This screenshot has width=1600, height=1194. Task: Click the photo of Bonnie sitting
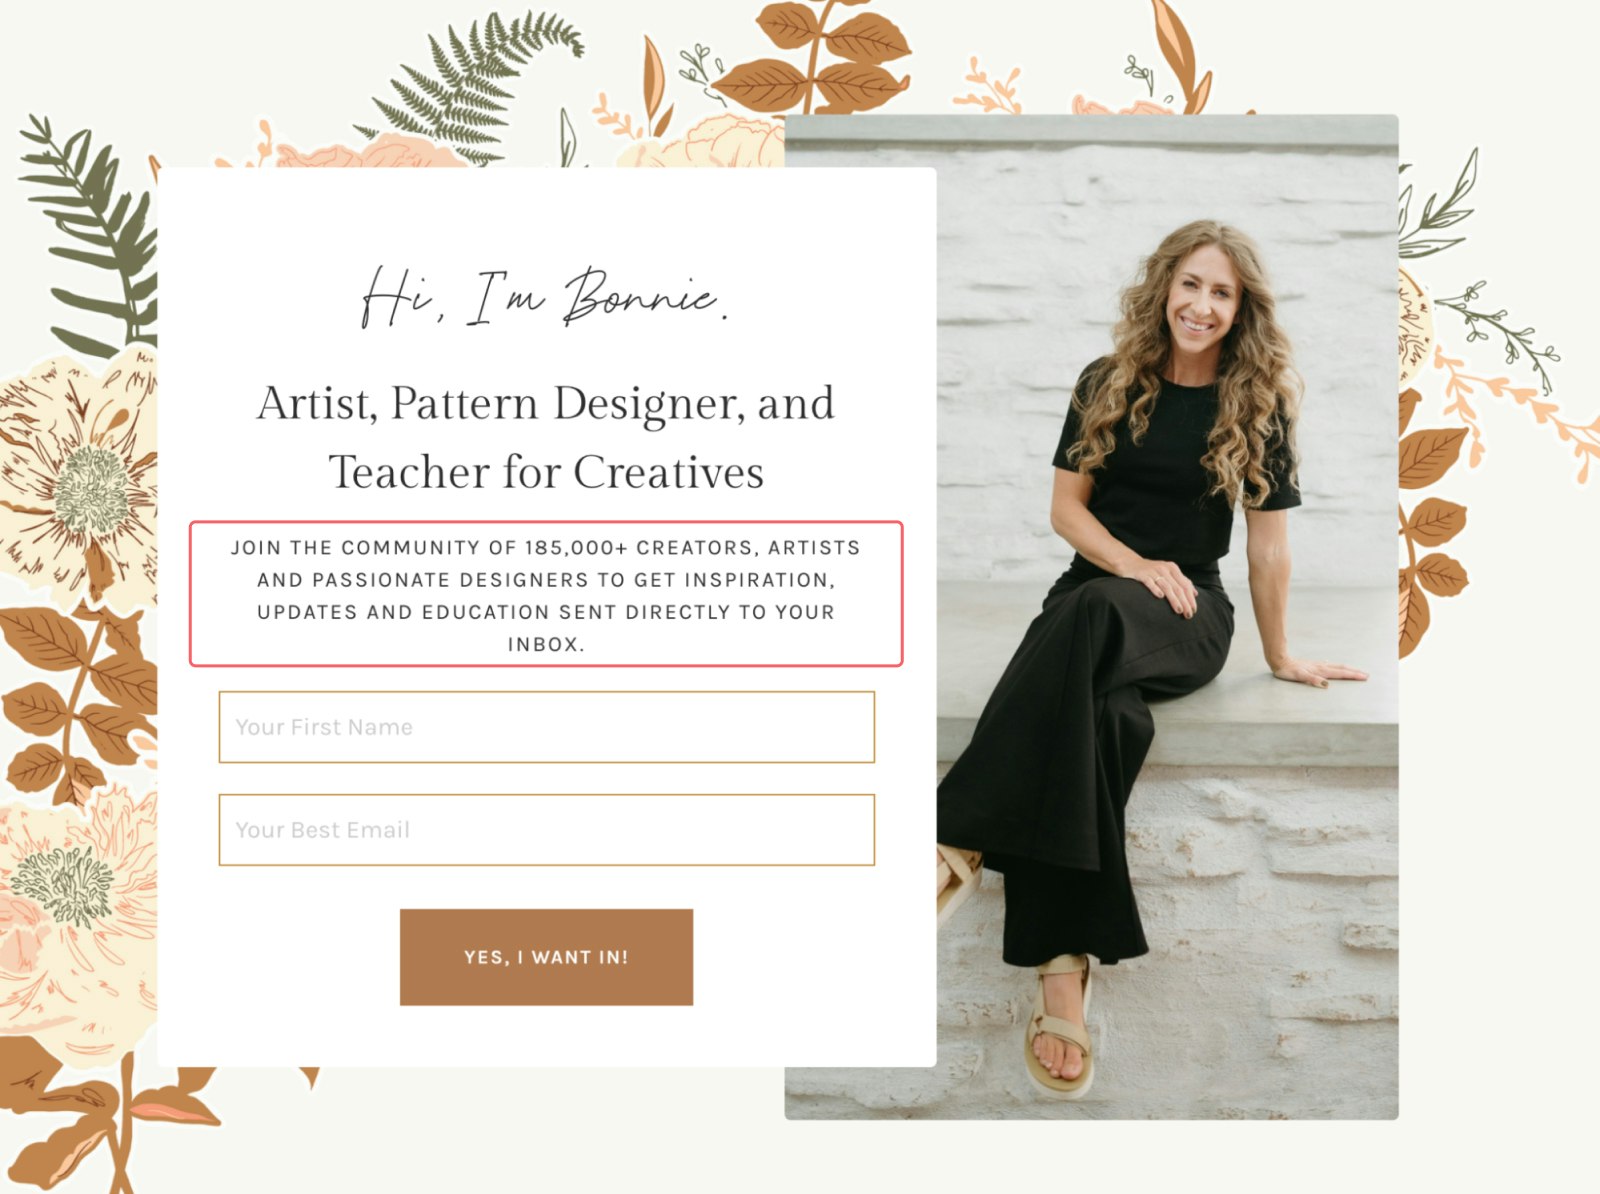pos(1091,617)
